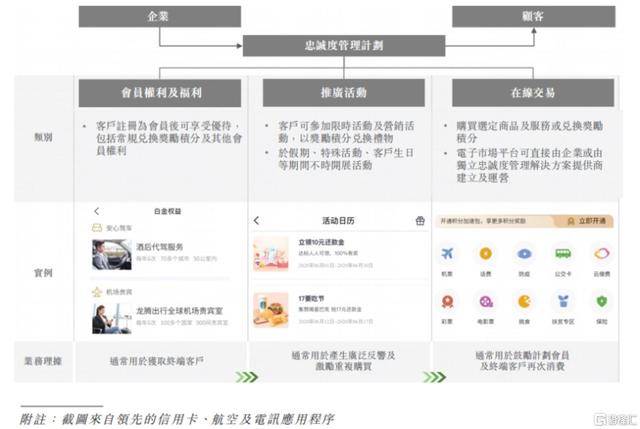Open the 电影票 film reel icon
The width and height of the screenshot is (640, 429).
[x=485, y=300]
